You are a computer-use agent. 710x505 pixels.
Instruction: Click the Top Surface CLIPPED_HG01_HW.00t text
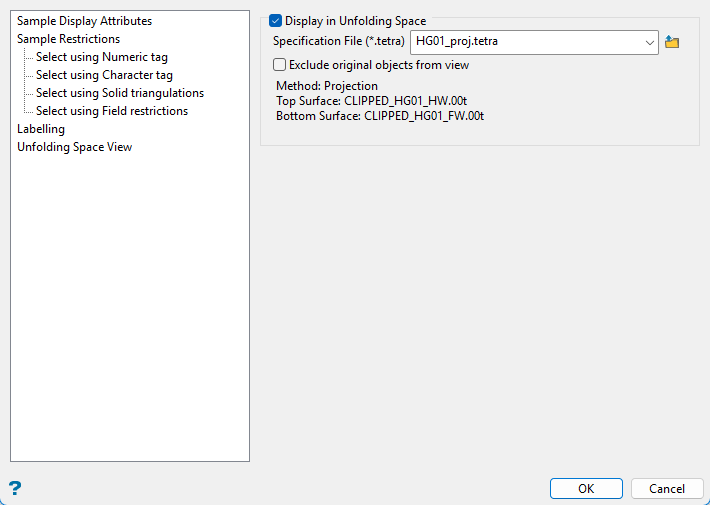[371, 101]
